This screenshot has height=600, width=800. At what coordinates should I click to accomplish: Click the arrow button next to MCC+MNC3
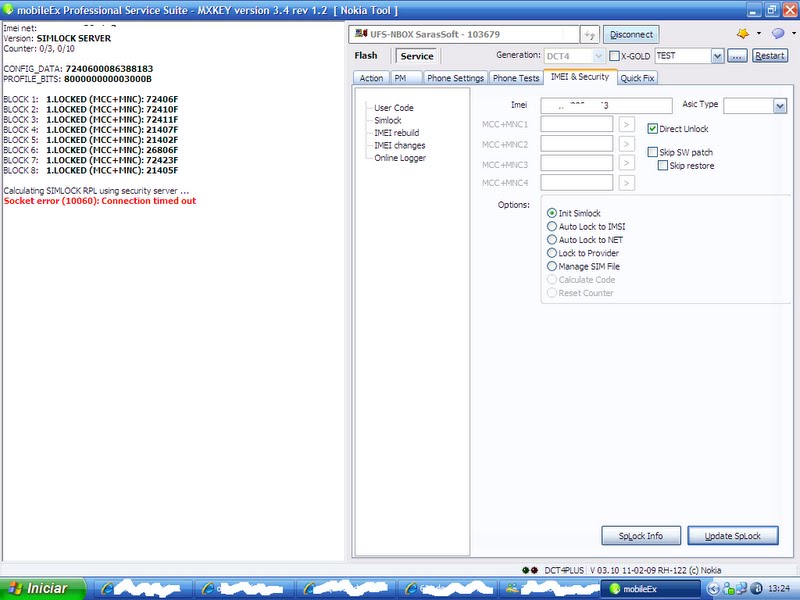(x=627, y=163)
